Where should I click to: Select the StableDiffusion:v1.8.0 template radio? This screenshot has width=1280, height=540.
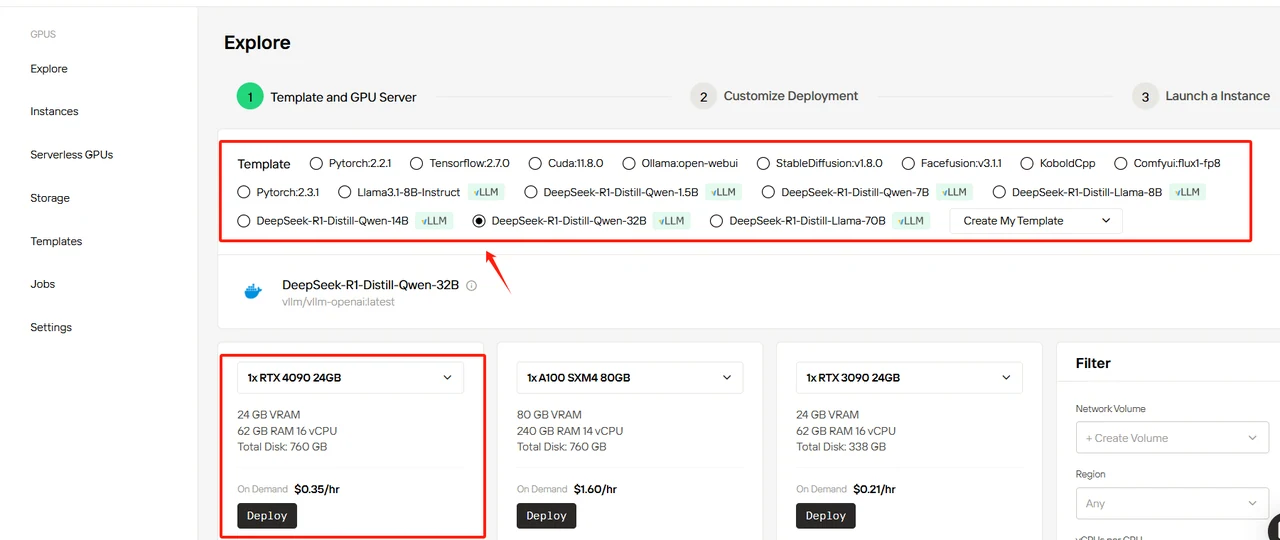tap(764, 163)
